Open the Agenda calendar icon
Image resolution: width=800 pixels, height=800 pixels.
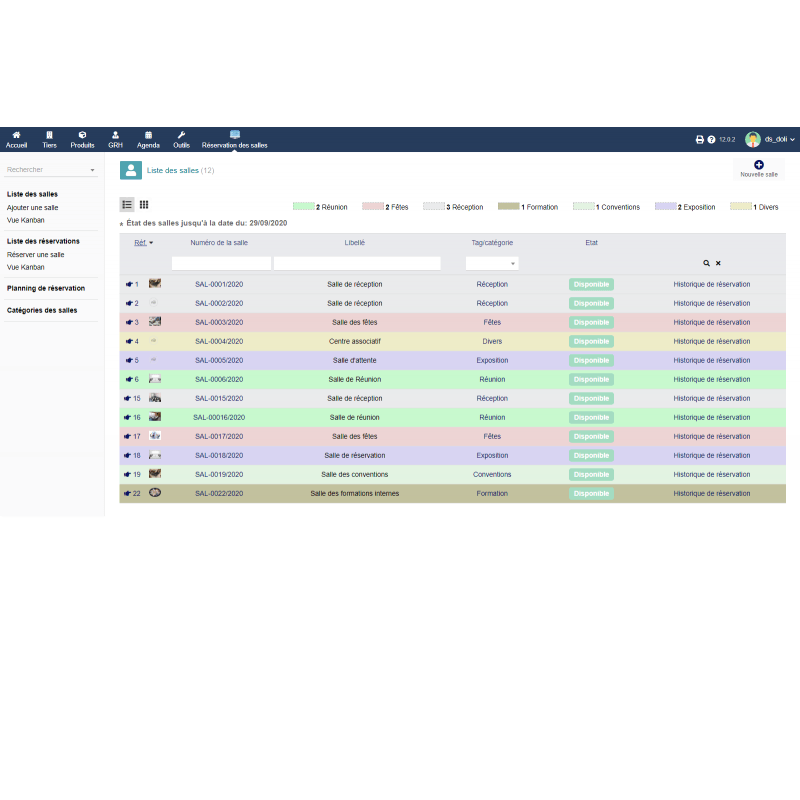click(148, 135)
